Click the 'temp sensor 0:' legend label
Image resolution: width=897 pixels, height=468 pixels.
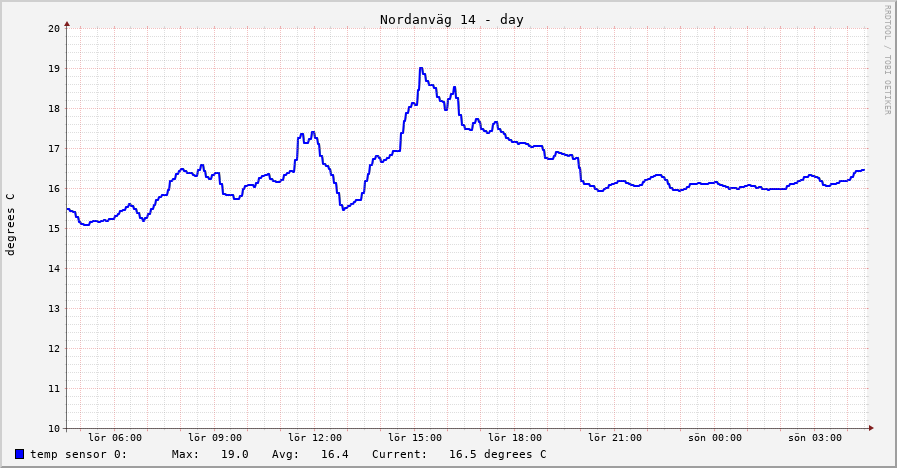point(78,454)
